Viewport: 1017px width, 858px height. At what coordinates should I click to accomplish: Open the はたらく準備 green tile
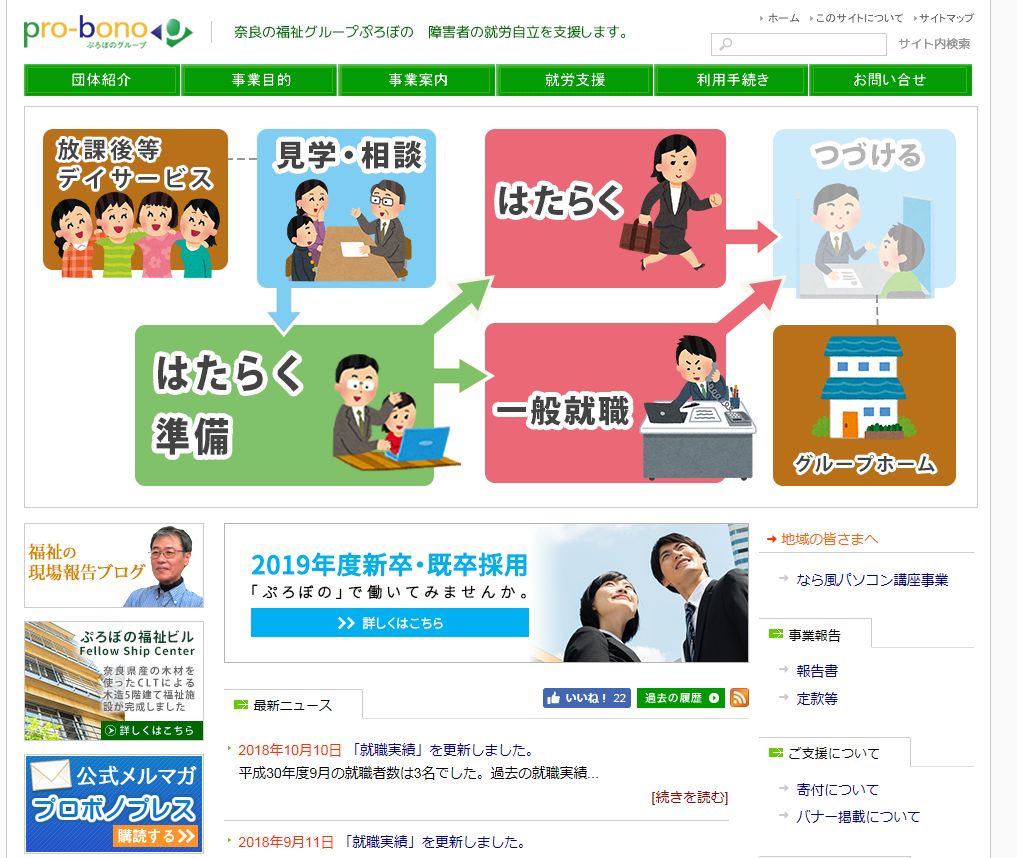(285, 405)
